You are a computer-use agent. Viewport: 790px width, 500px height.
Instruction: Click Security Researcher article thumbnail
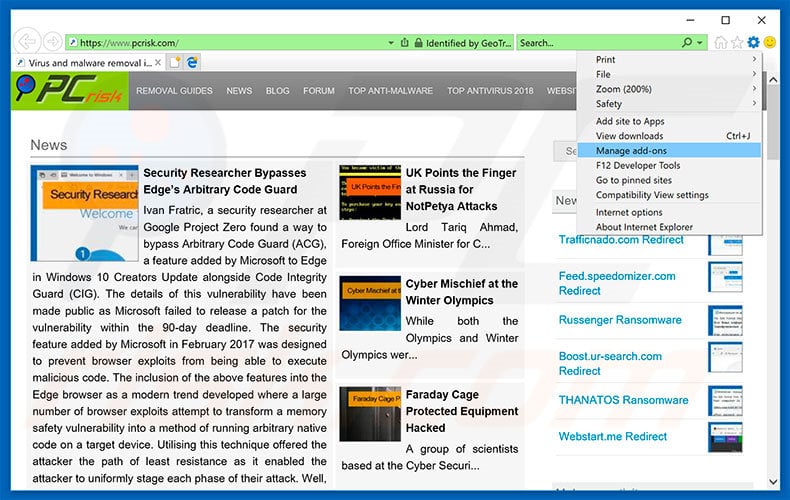(x=84, y=213)
